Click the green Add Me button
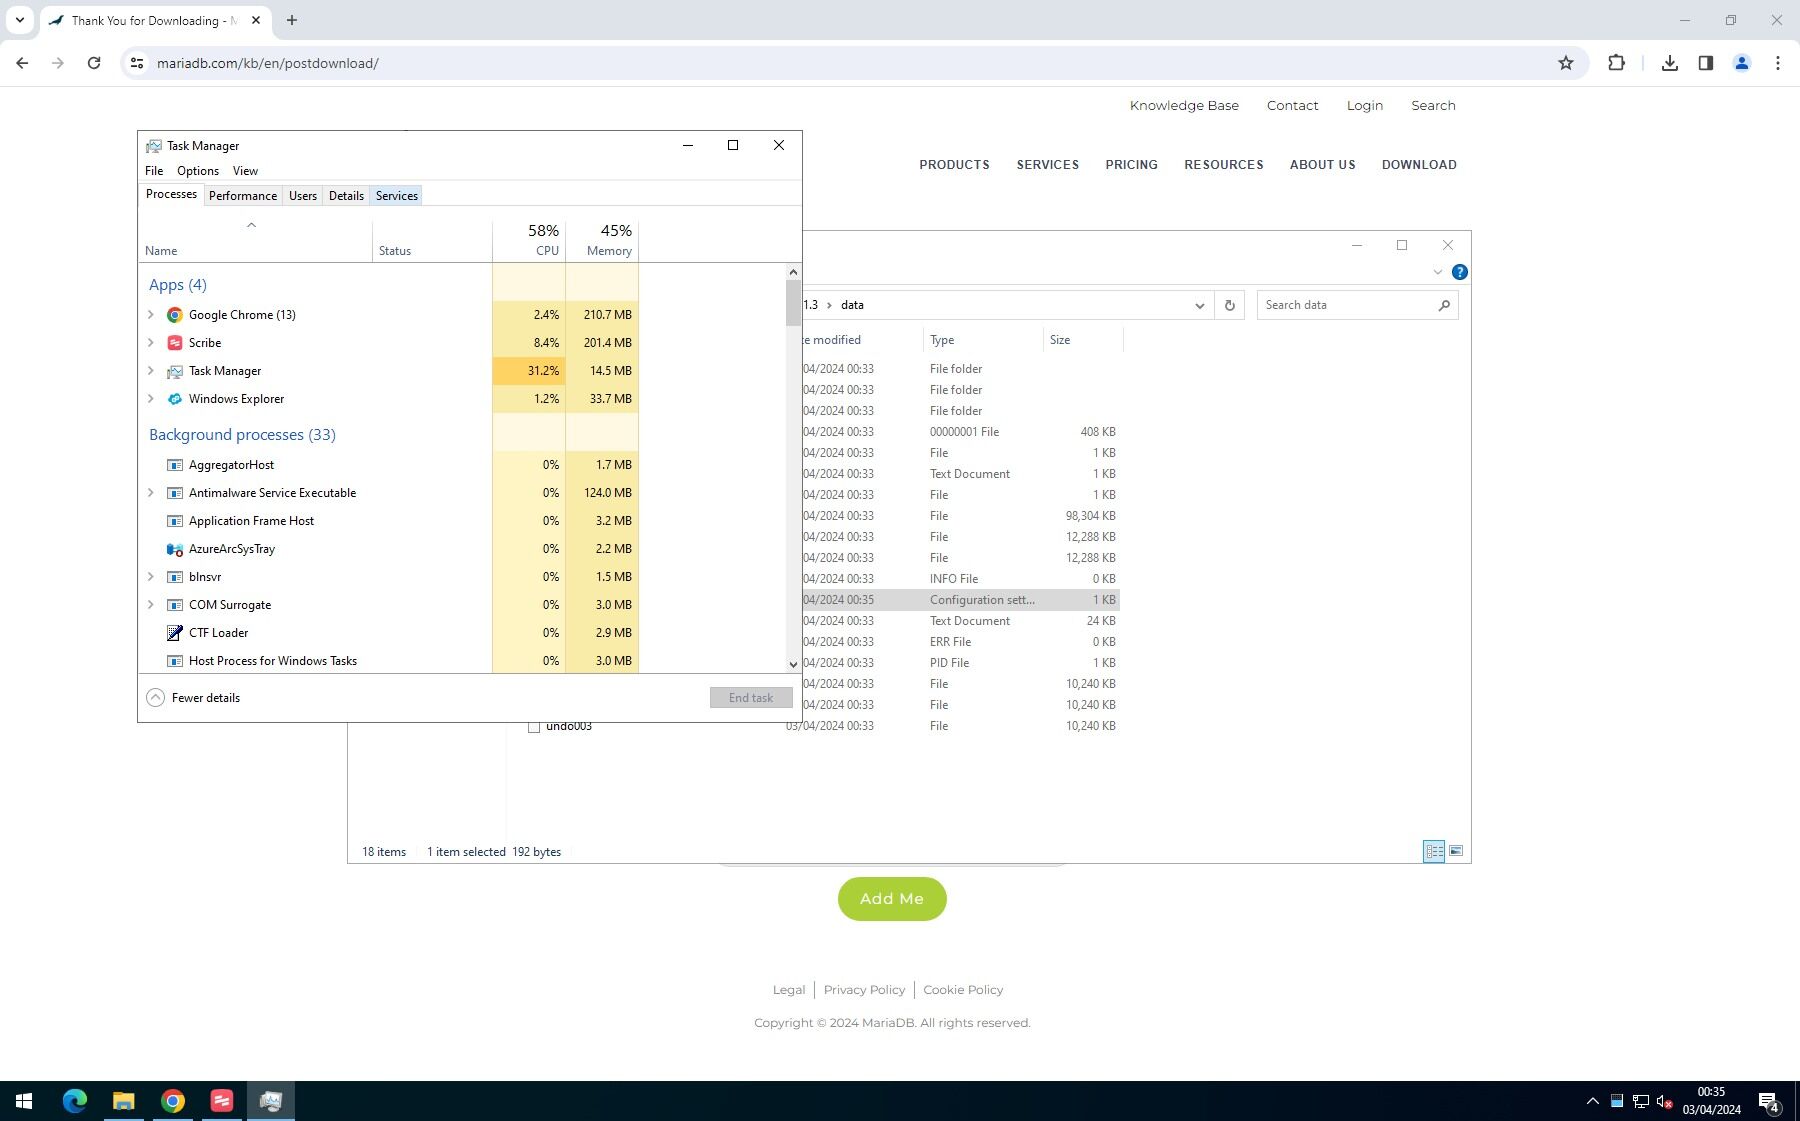The width and height of the screenshot is (1800, 1121). tap(892, 899)
